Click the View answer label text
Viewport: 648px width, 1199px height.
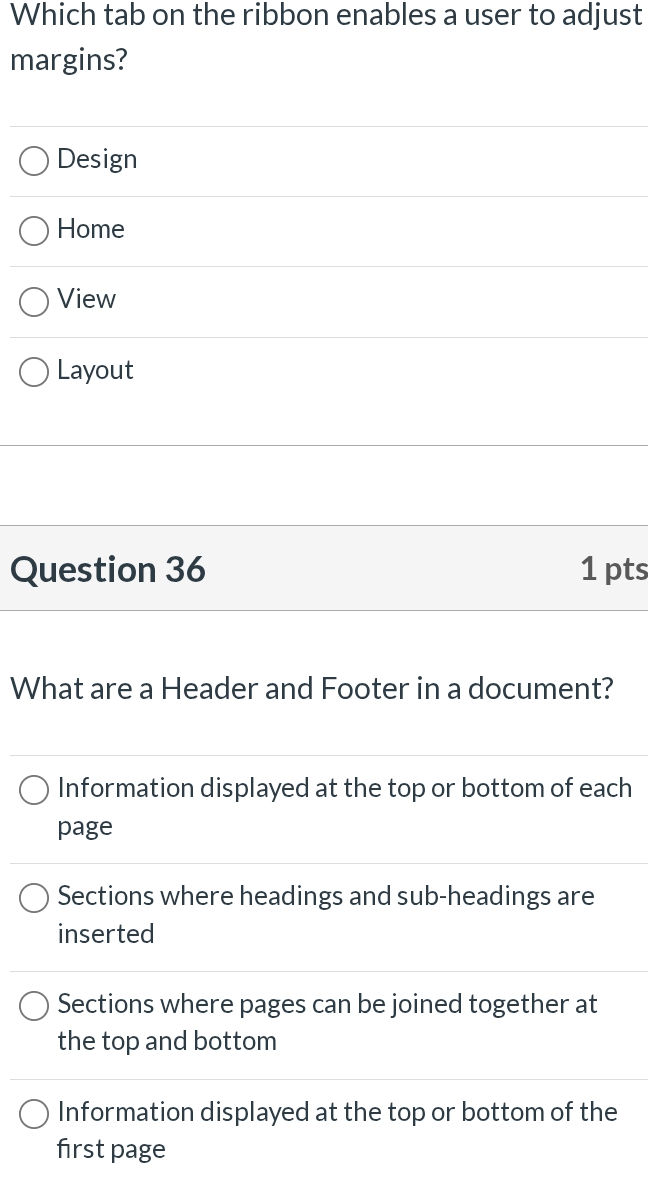point(87,299)
